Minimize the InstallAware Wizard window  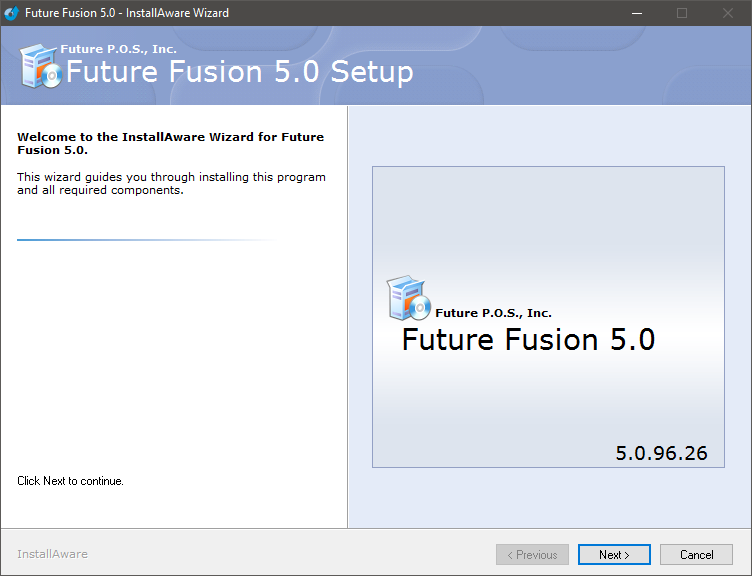(x=636, y=13)
